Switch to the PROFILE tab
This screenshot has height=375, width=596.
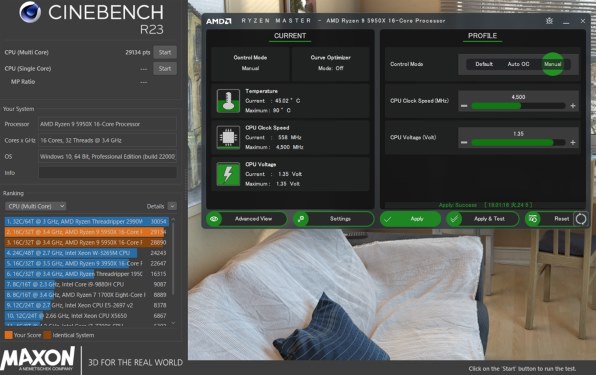coord(482,36)
